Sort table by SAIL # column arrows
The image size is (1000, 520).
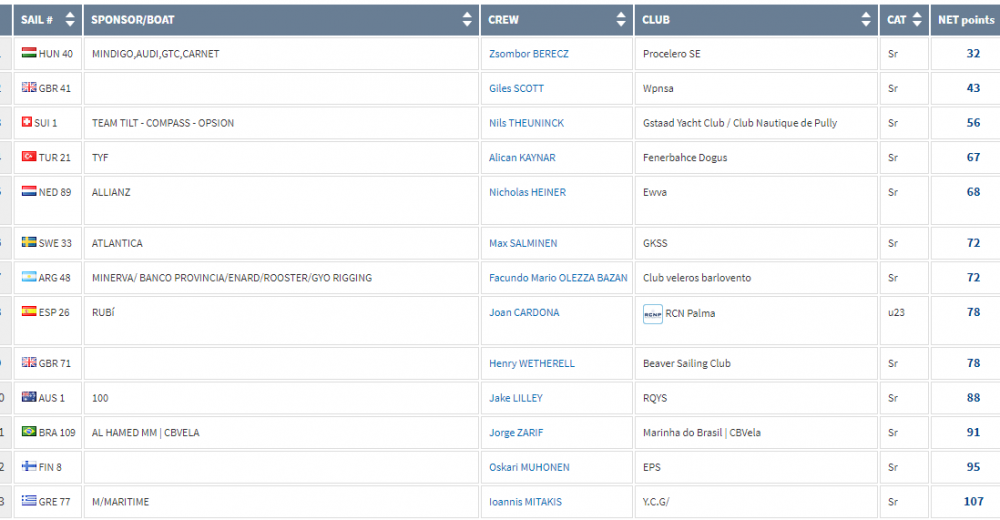(x=69, y=19)
